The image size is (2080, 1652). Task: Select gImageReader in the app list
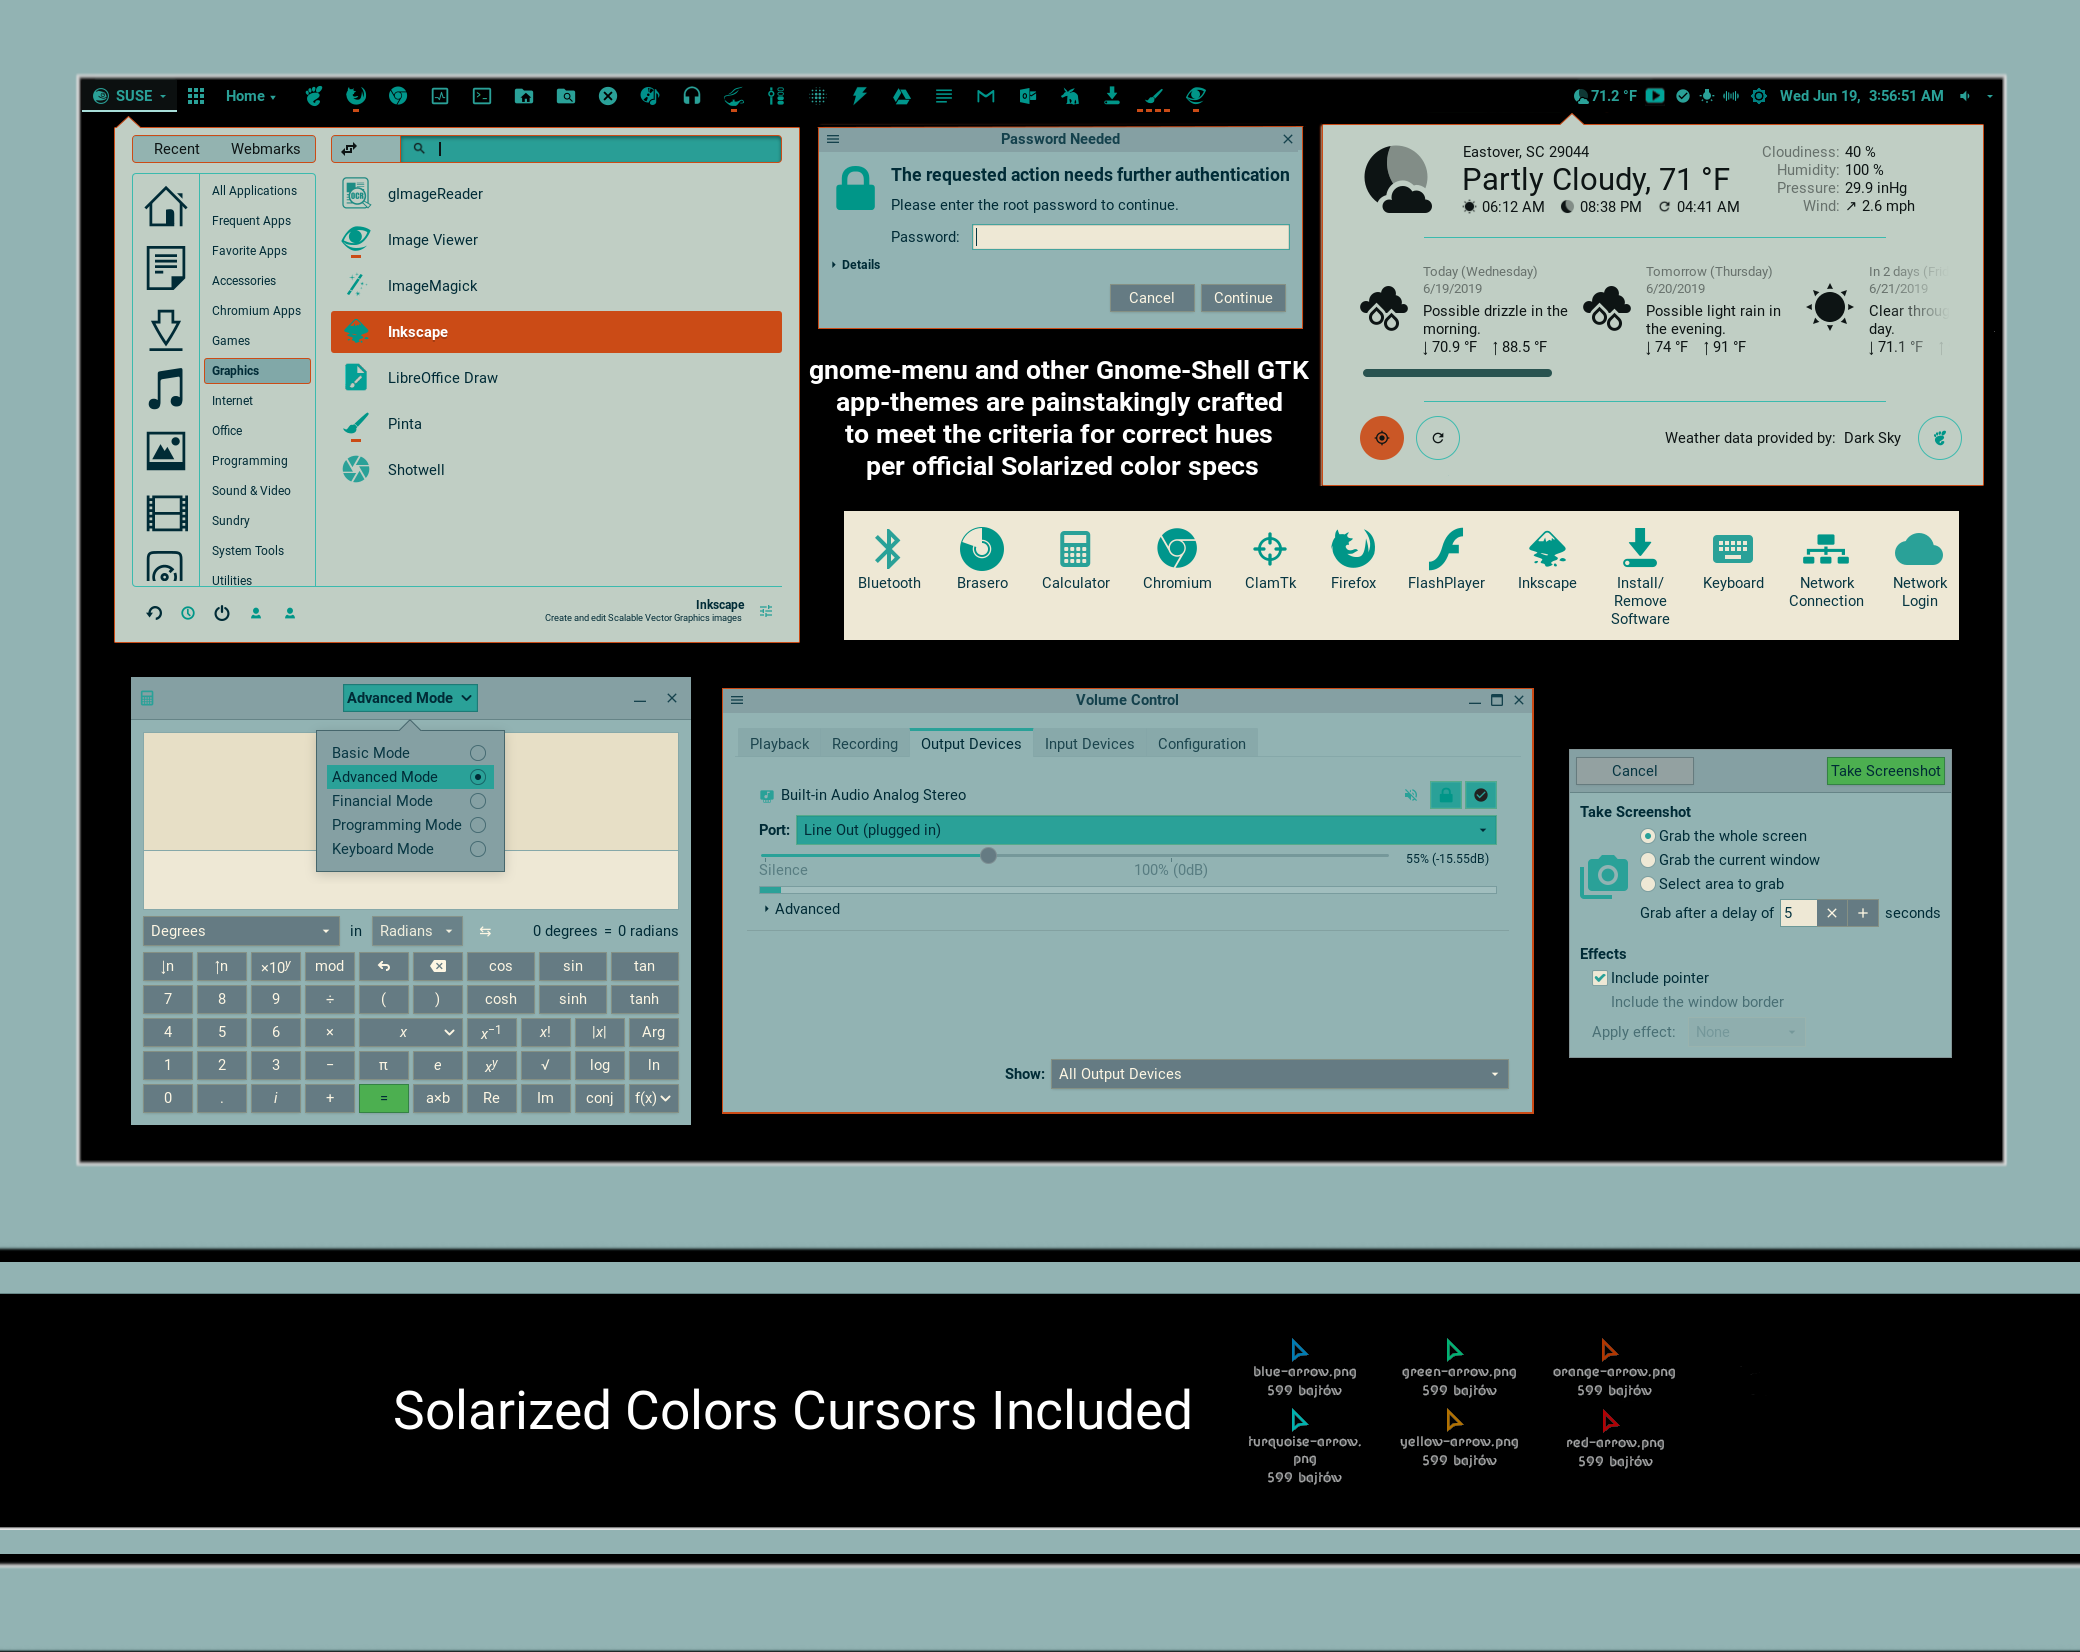pos(556,194)
